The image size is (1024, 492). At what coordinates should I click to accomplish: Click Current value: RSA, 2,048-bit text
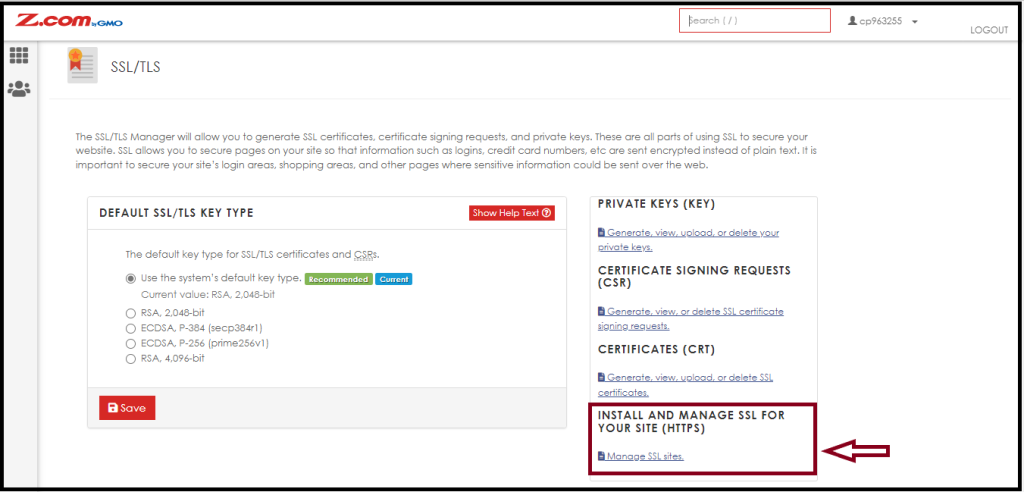pyautogui.click(x=208, y=295)
